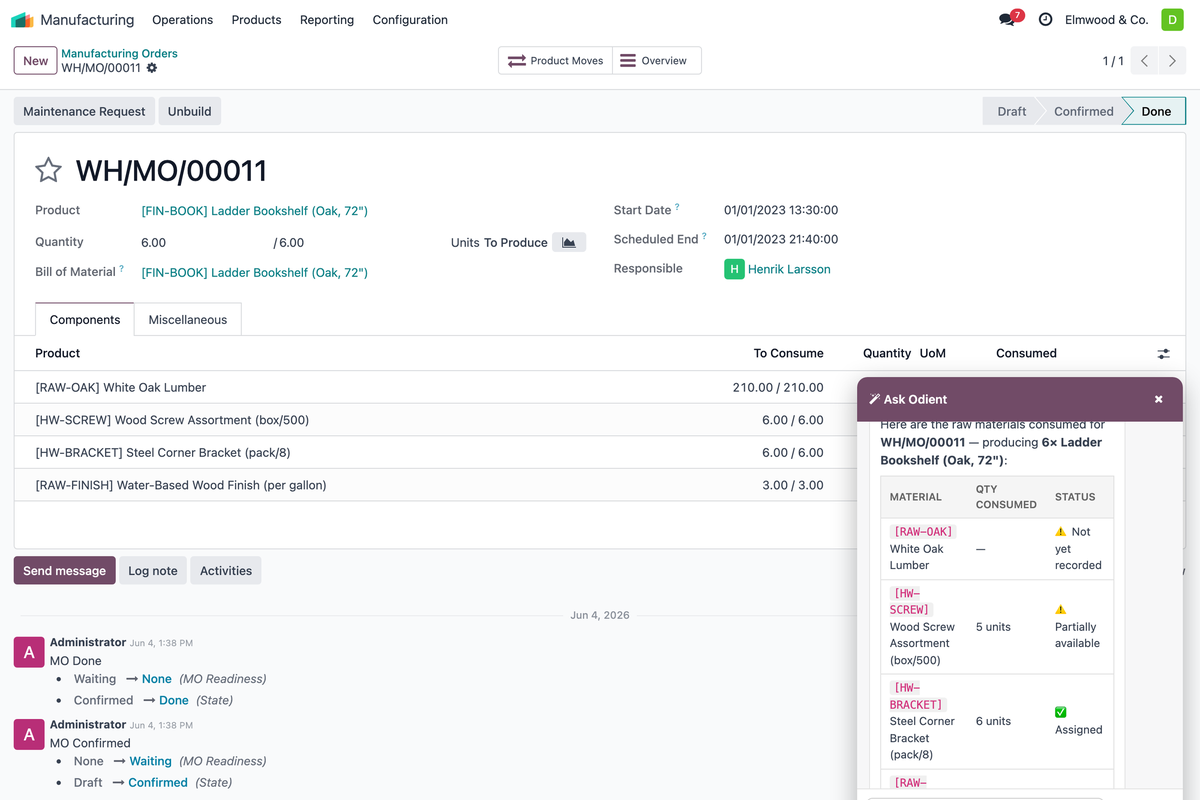
Task: Open the Activities button in chatter
Action: pos(226,571)
